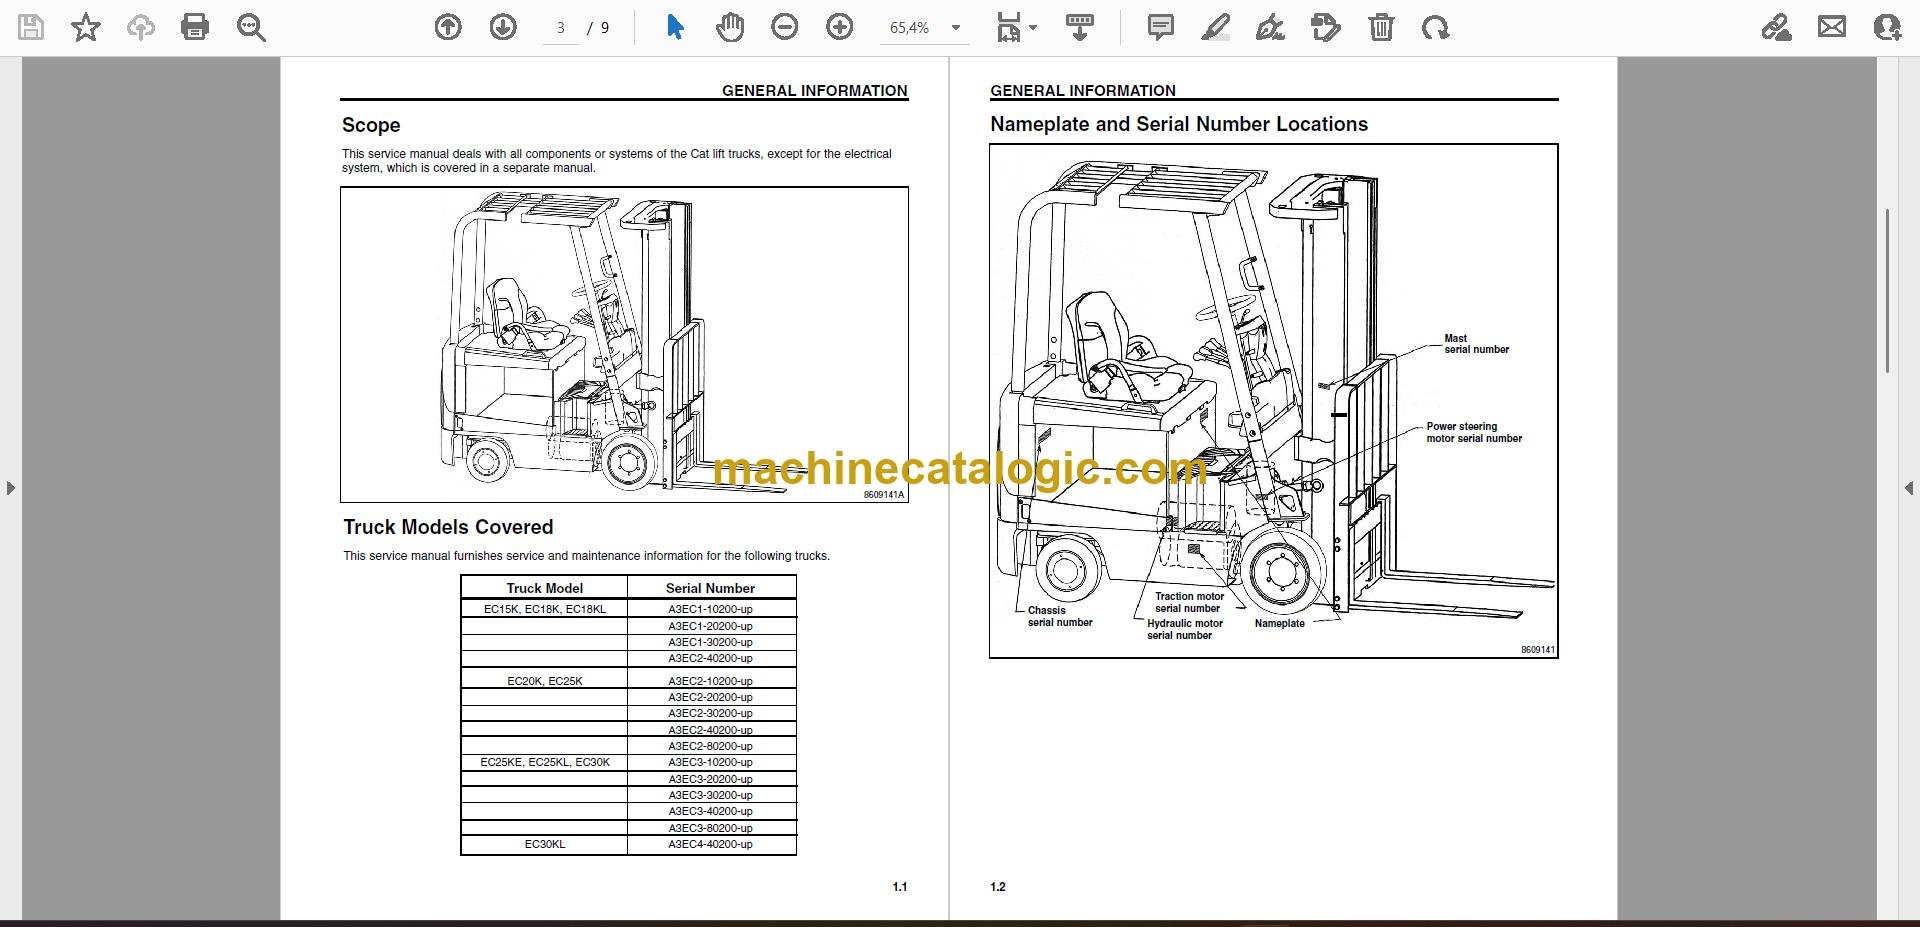Click the page number field
The width and height of the screenshot is (1920, 927).
coord(561,28)
